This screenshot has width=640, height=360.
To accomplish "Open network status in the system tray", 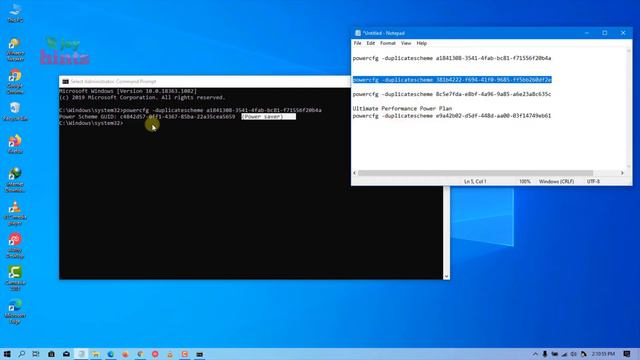I will [564, 354].
